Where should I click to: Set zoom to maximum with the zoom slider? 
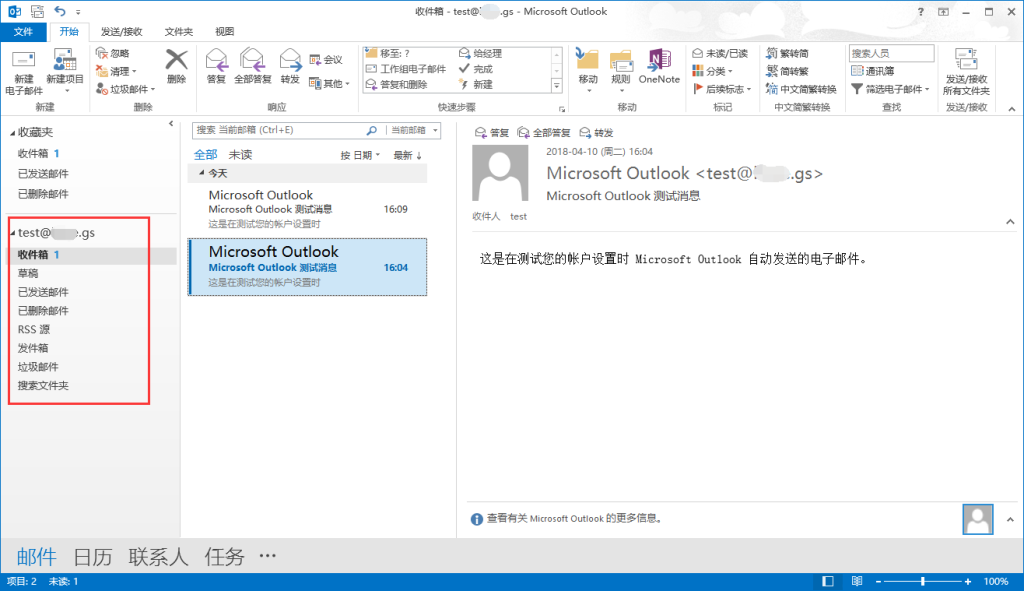(x=966, y=580)
